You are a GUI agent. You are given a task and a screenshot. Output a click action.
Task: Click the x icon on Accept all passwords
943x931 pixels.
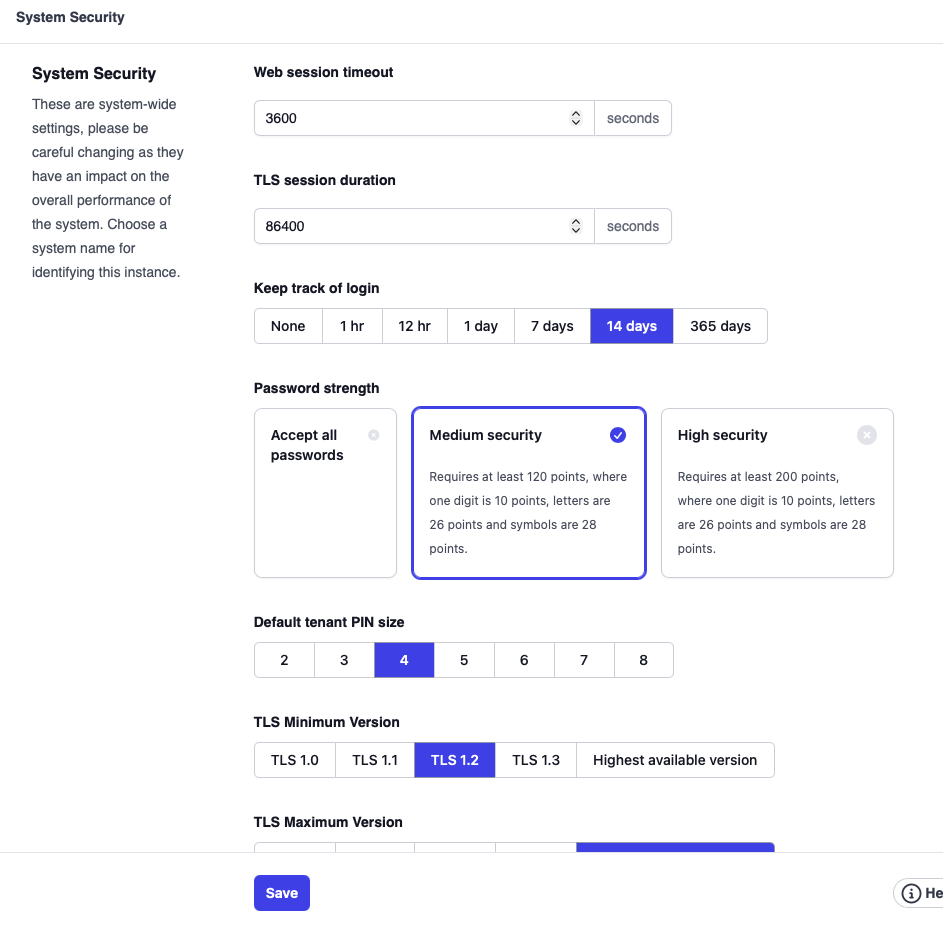coord(374,435)
